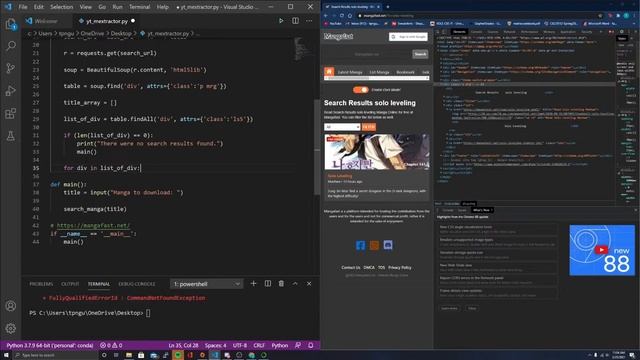Open the Search view in activity bar

[x=11, y=45]
